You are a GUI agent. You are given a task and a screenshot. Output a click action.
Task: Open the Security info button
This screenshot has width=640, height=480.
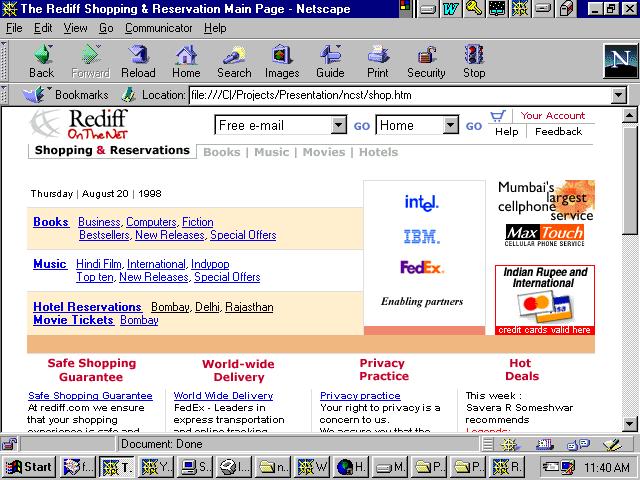click(426, 61)
